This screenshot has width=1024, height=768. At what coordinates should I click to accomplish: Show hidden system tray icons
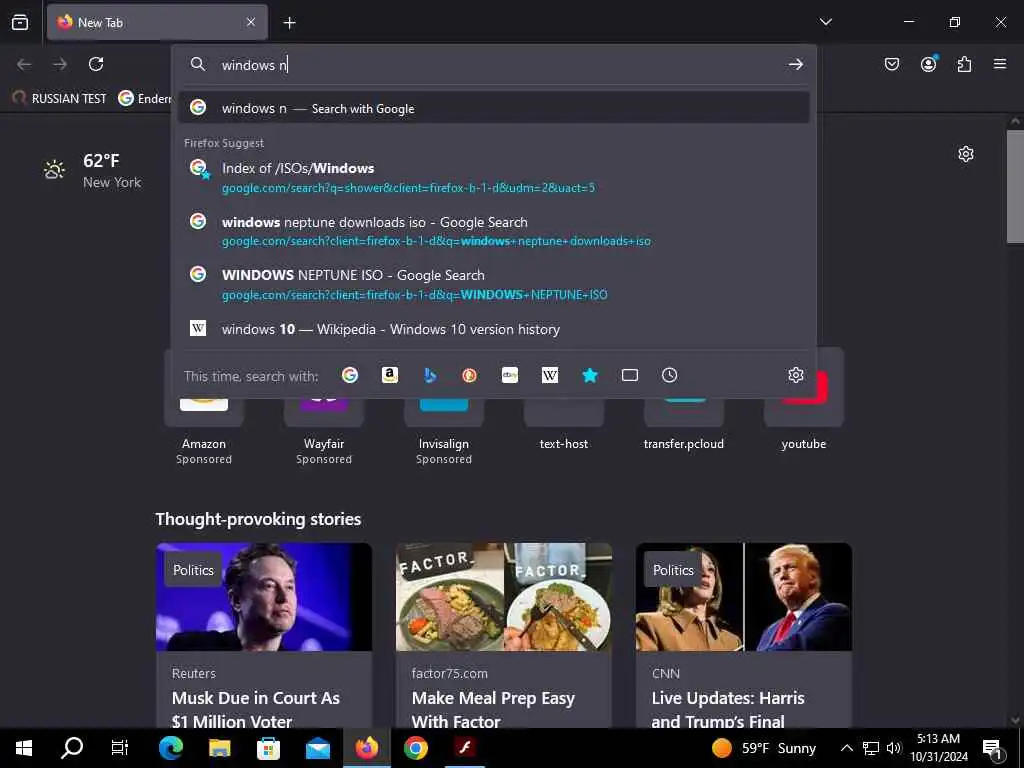(846, 748)
